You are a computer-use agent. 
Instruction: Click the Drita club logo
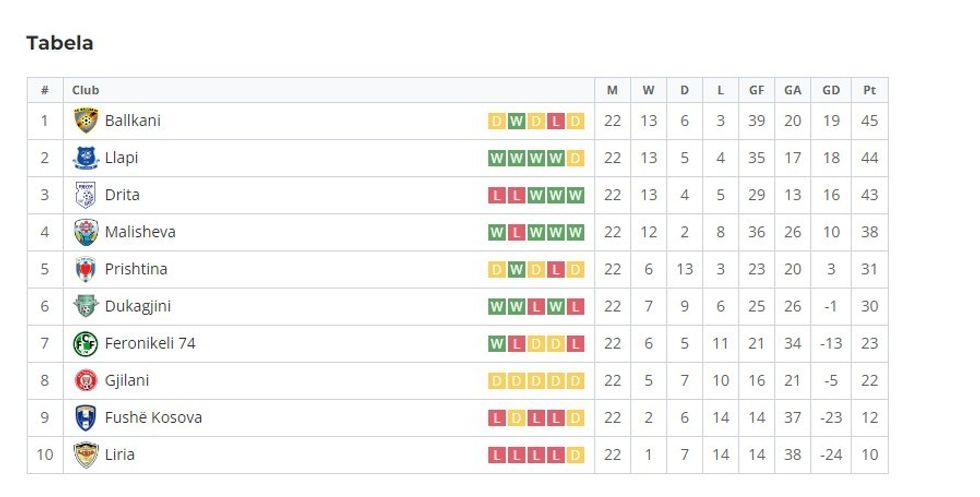click(x=86, y=195)
